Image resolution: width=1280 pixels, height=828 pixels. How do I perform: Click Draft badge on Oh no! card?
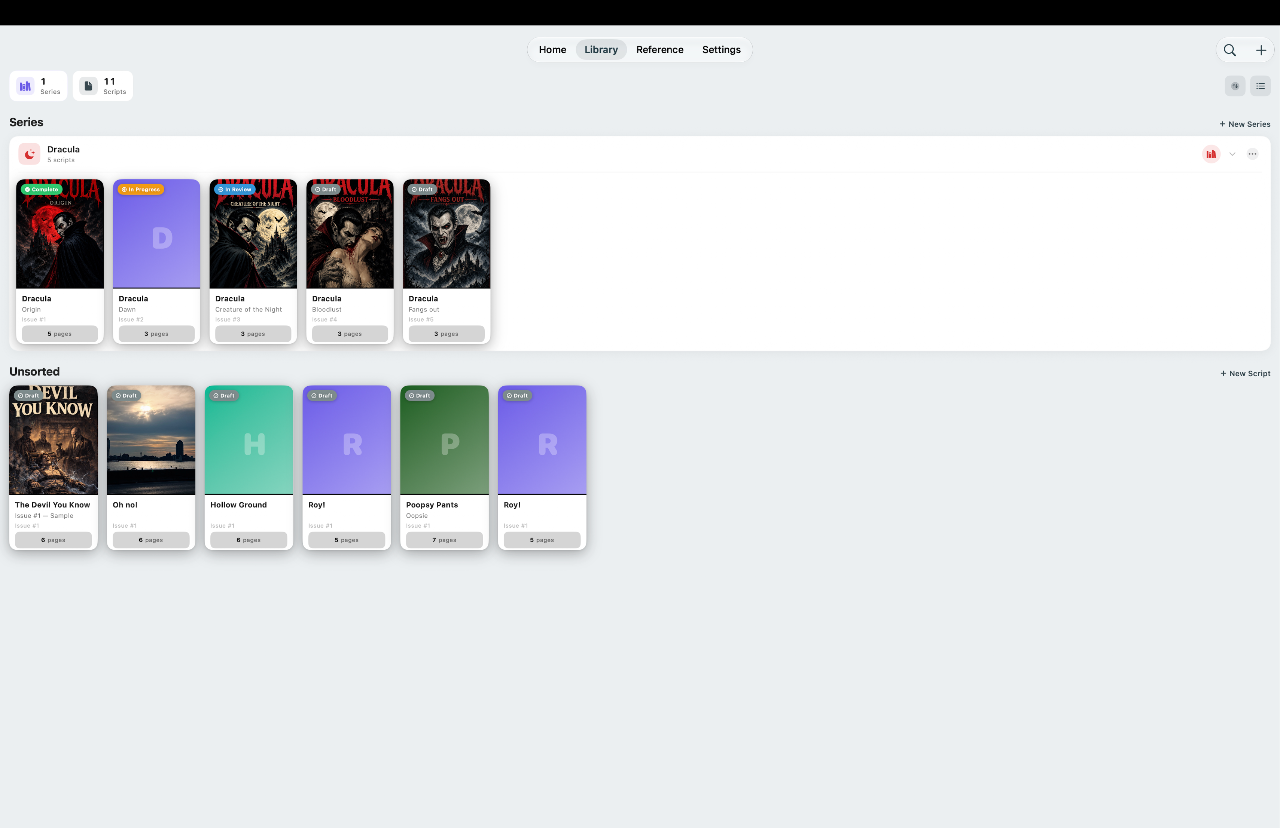click(x=125, y=395)
